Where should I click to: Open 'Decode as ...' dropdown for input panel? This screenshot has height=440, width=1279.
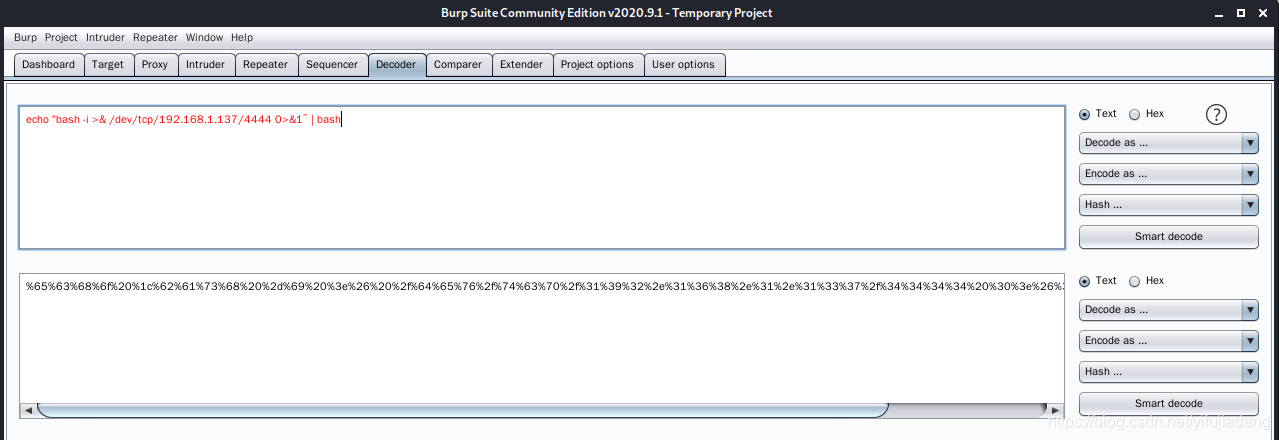pos(1168,143)
